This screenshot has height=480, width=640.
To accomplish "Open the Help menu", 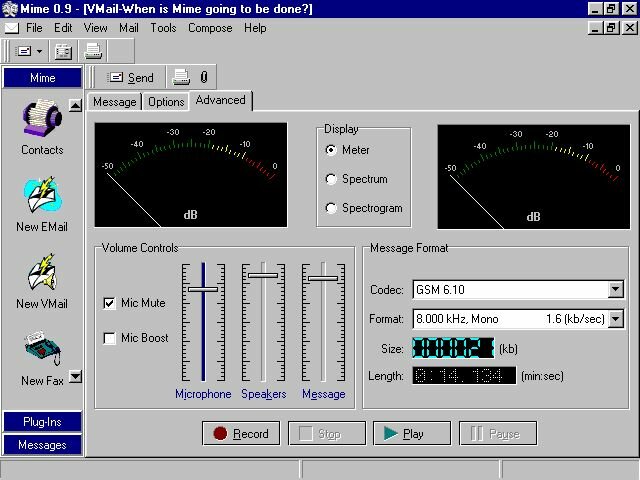I will click(255, 28).
